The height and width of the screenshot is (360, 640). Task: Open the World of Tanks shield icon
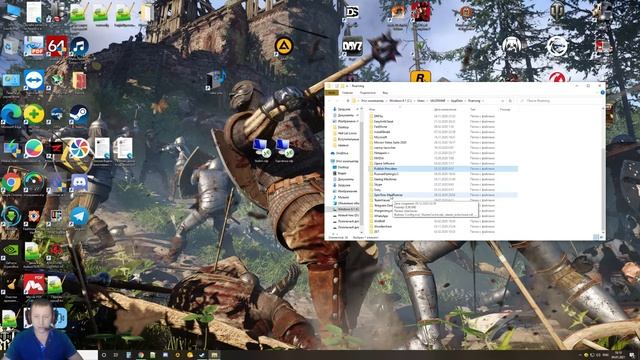(557, 12)
